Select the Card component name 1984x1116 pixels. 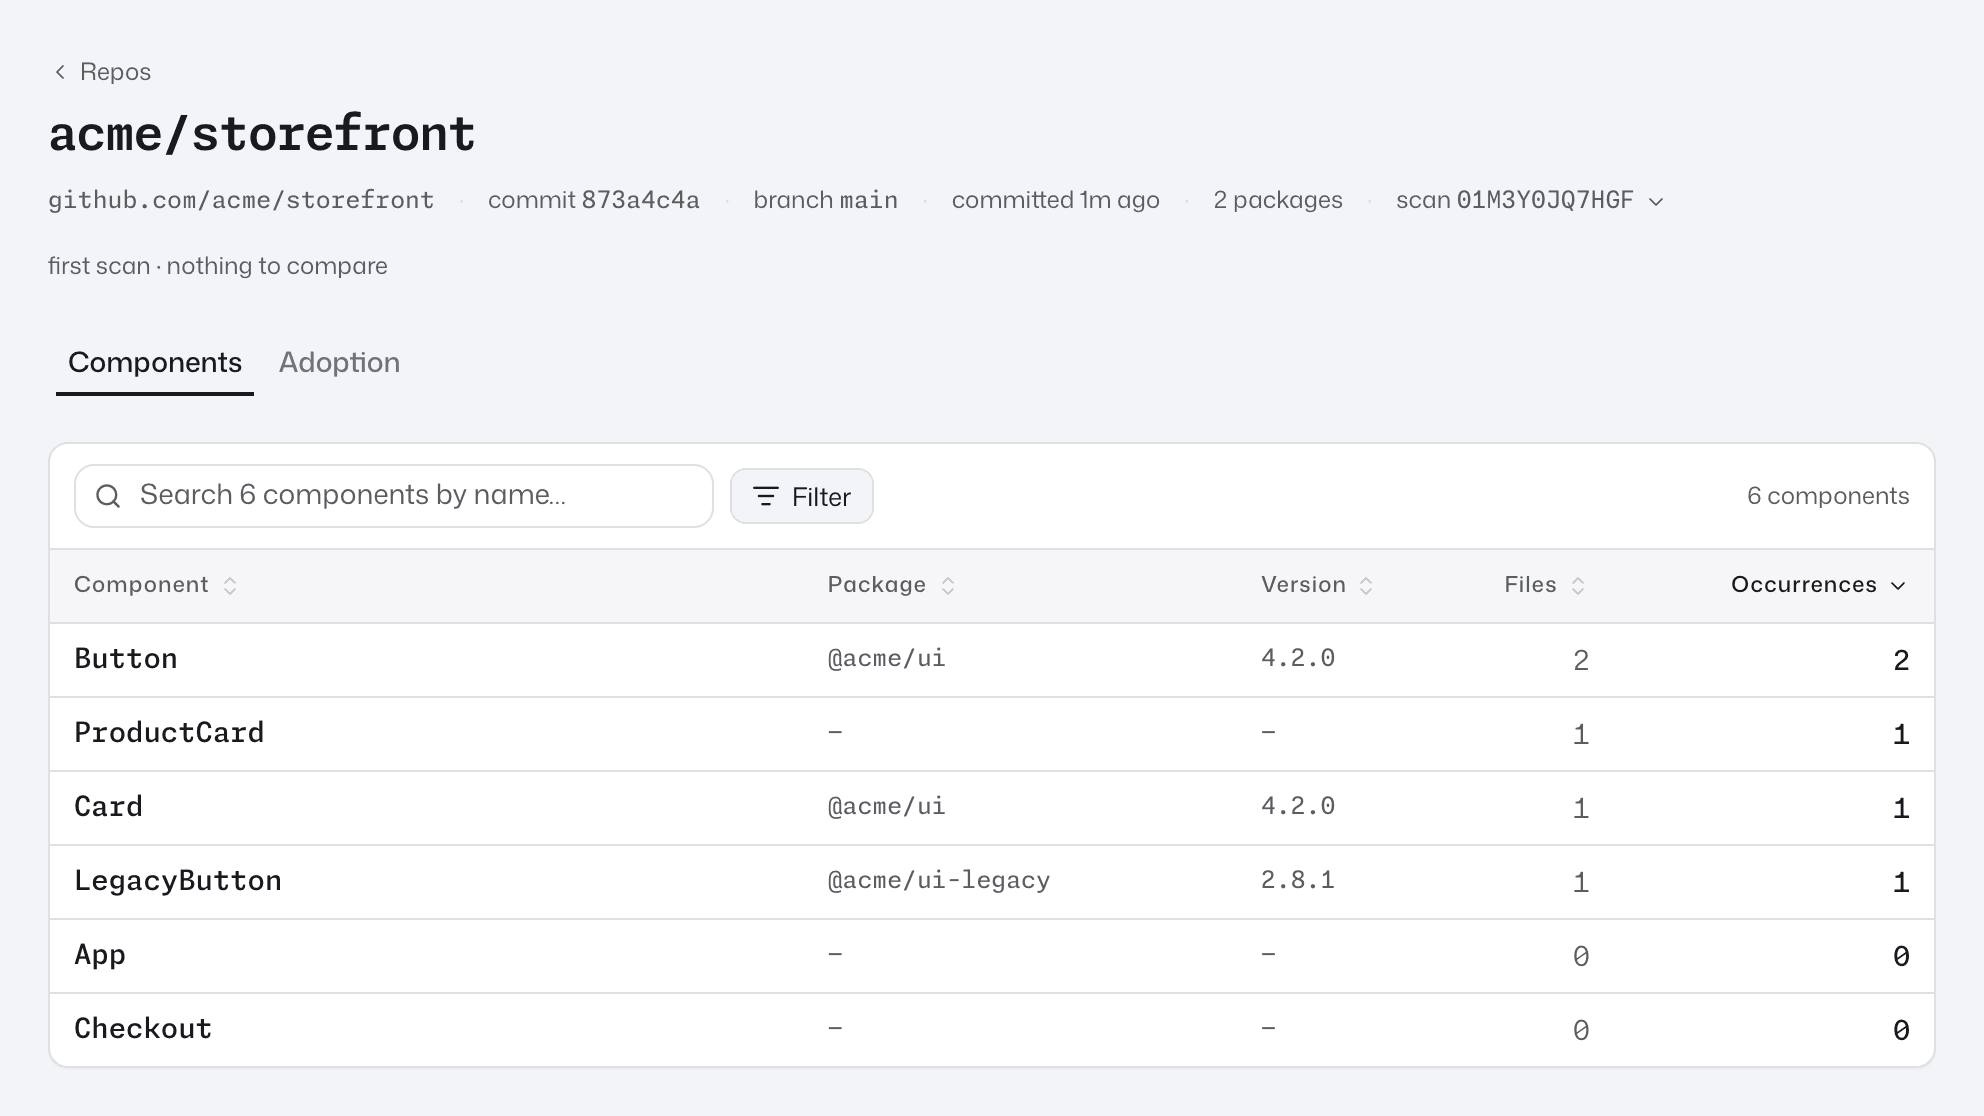(x=109, y=807)
